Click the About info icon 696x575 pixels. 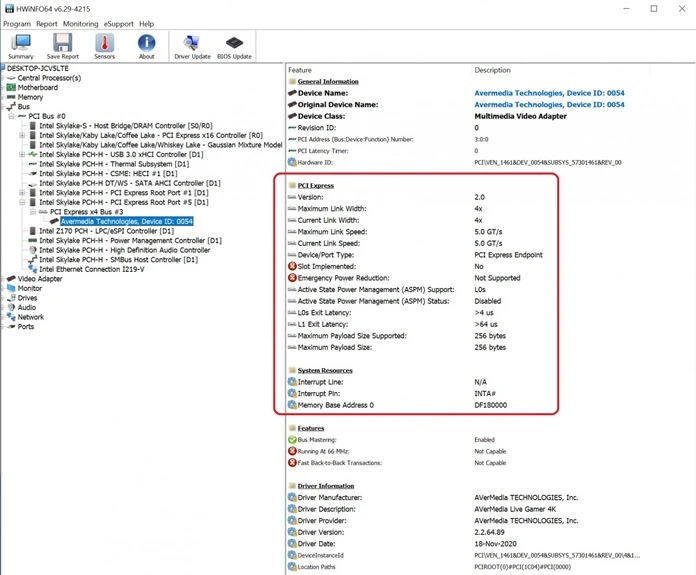pyautogui.click(x=146, y=46)
